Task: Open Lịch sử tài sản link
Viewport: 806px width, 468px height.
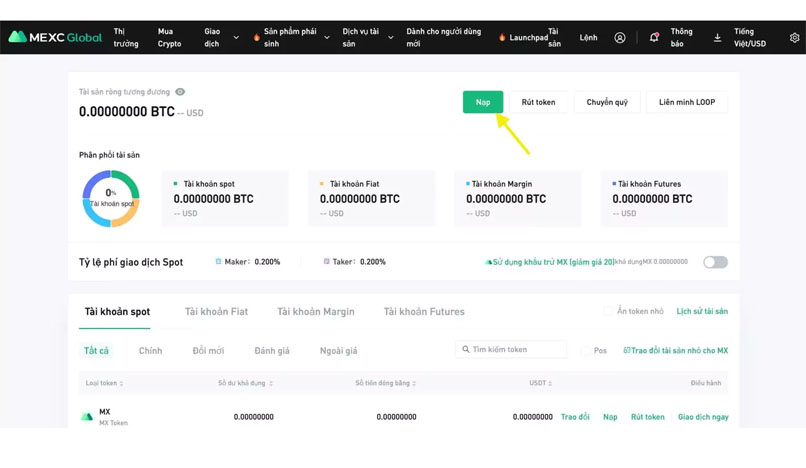Action: (x=702, y=311)
